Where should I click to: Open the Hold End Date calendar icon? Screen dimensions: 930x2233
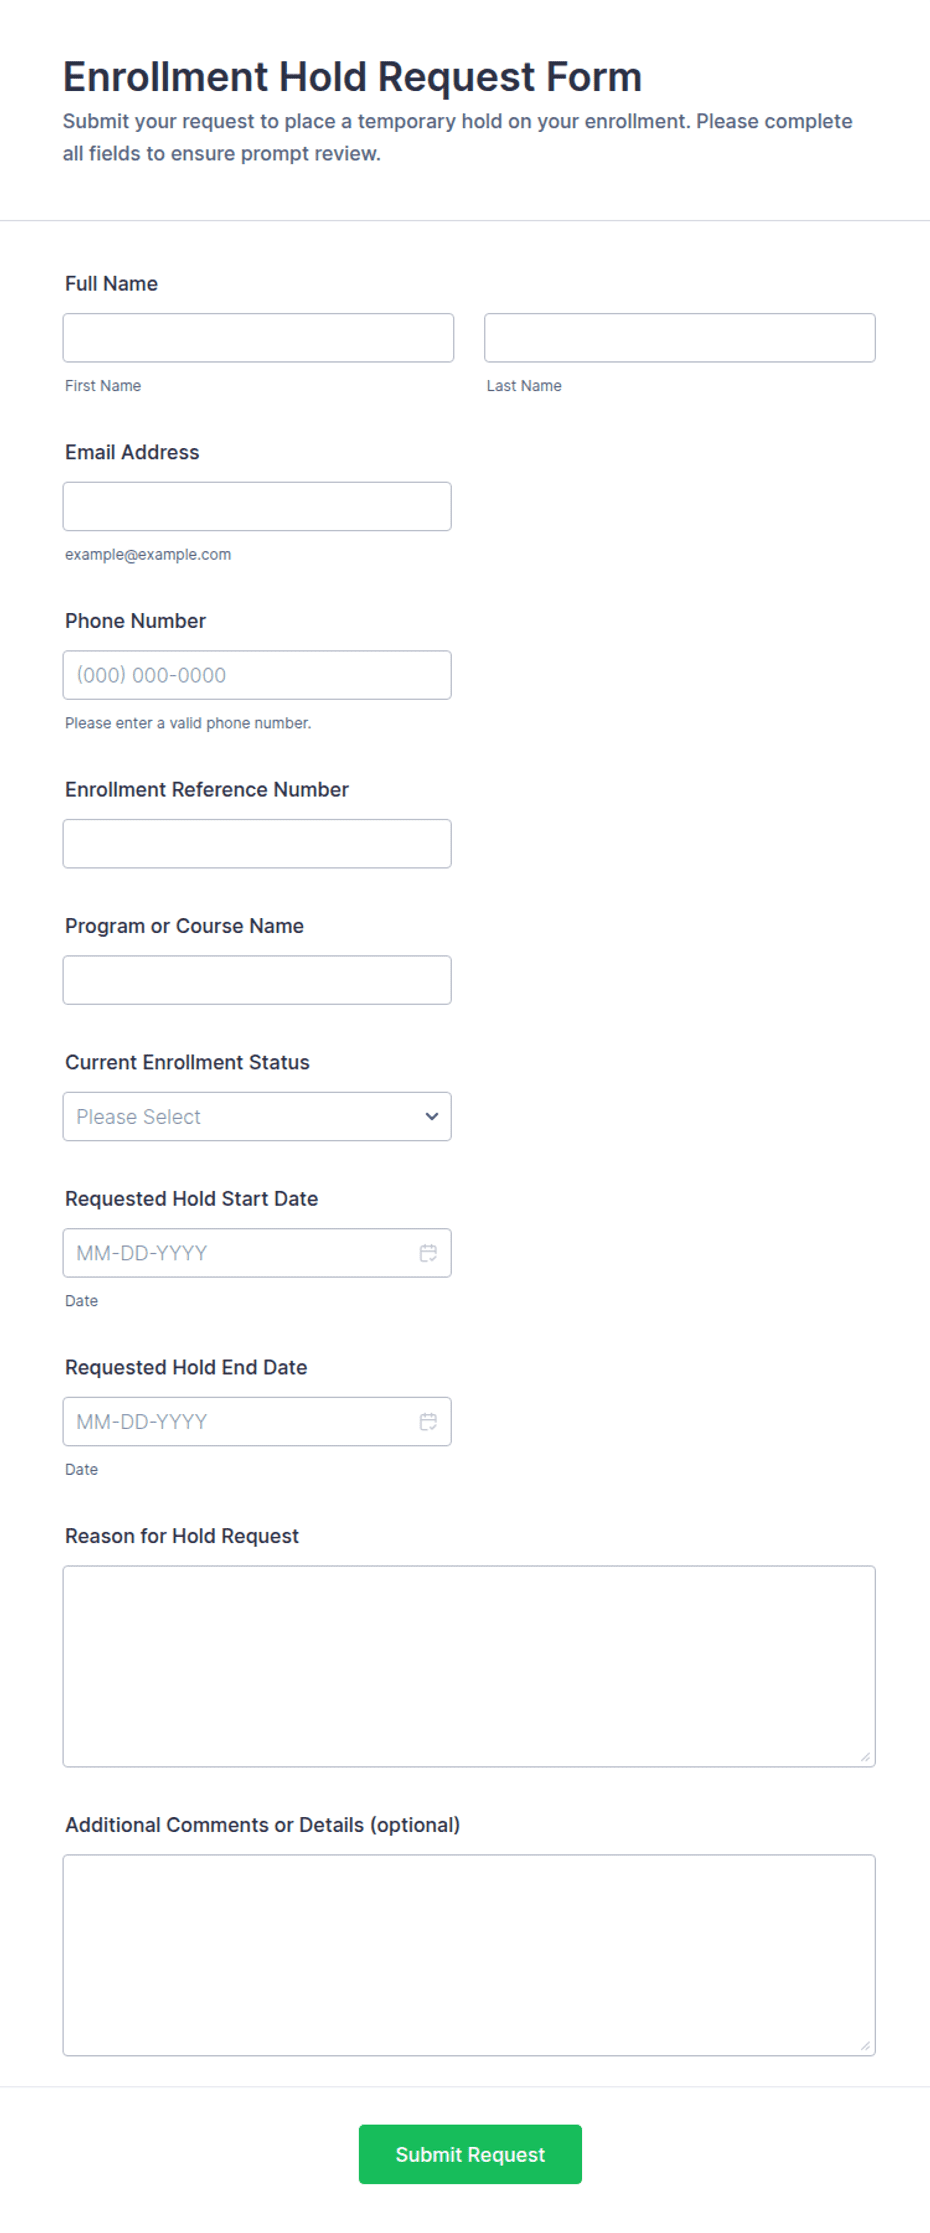[428, 1422]
